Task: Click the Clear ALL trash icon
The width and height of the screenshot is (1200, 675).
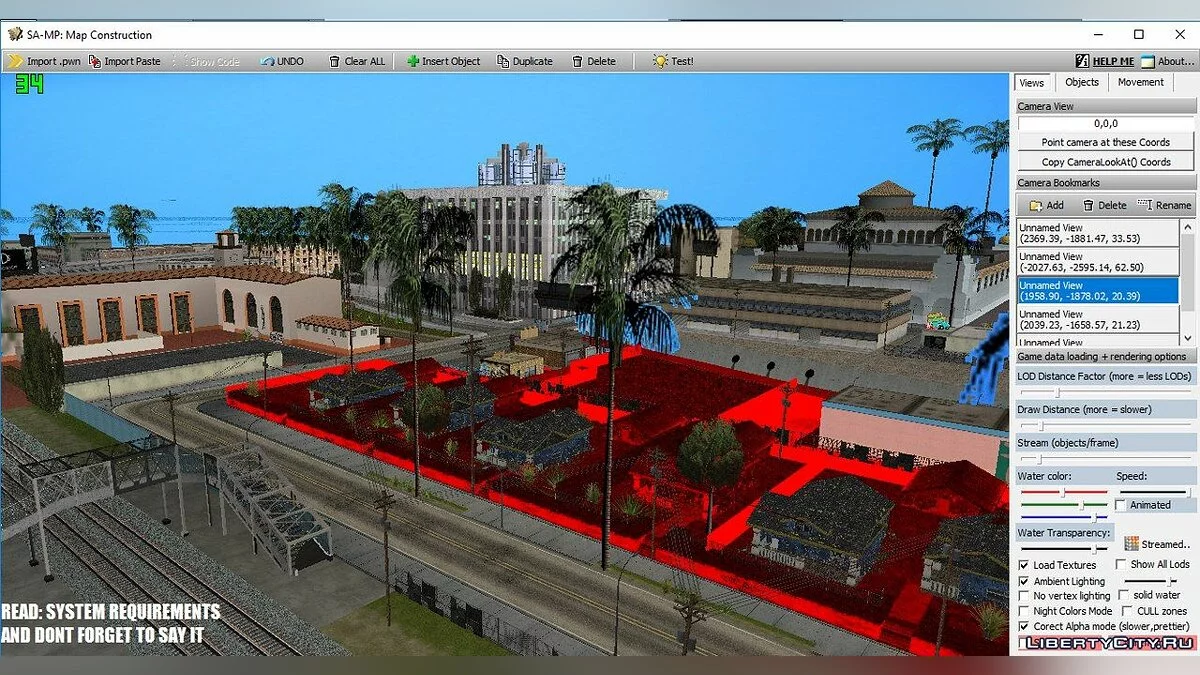Action: (335, 61)
